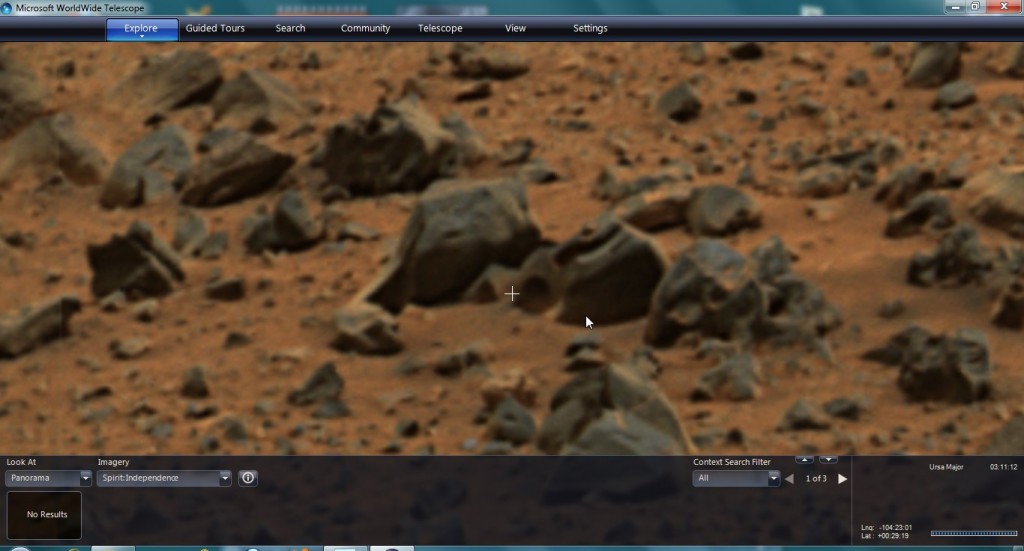The width and height of the screenshot is (1024, 551).
Task: Click the No Results thumbnail box
Action: 46,514
